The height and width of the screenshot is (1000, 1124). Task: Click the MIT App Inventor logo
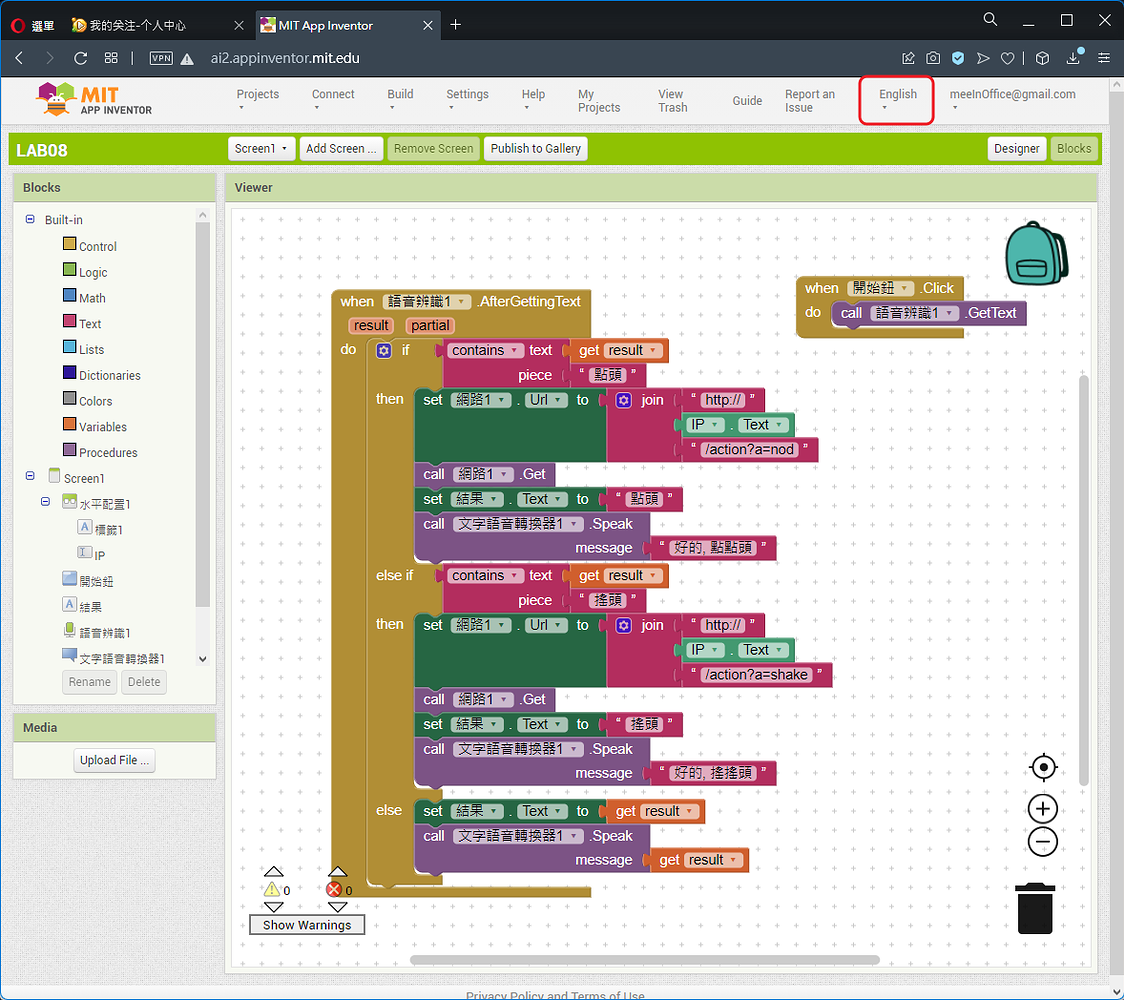pyautogui.click(x=93, y=99)
